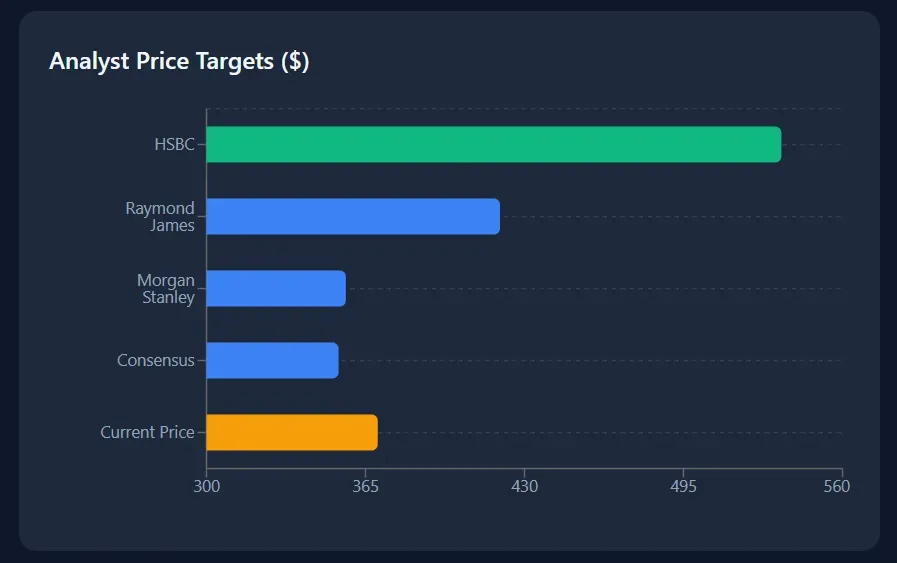The width and height of the screenshot is (897, 563).
Task: Click the Morgan Stanley price target bar
Action: [276, 289]
